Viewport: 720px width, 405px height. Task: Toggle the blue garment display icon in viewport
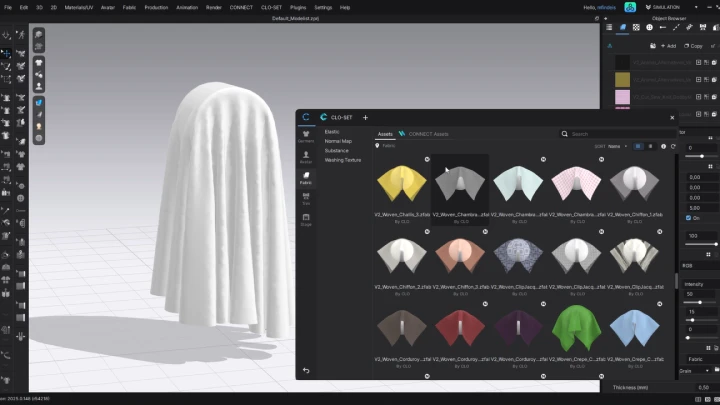click(x=39, y=102)
